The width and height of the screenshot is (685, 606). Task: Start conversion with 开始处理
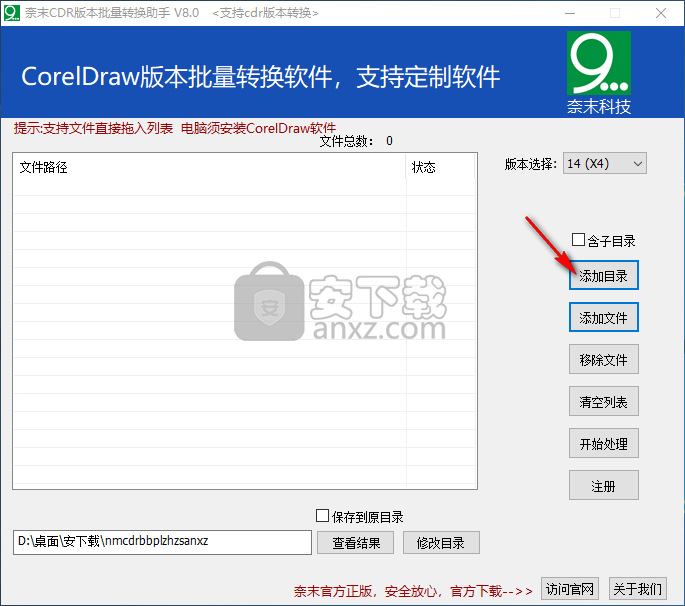click(x=603, y=443)
